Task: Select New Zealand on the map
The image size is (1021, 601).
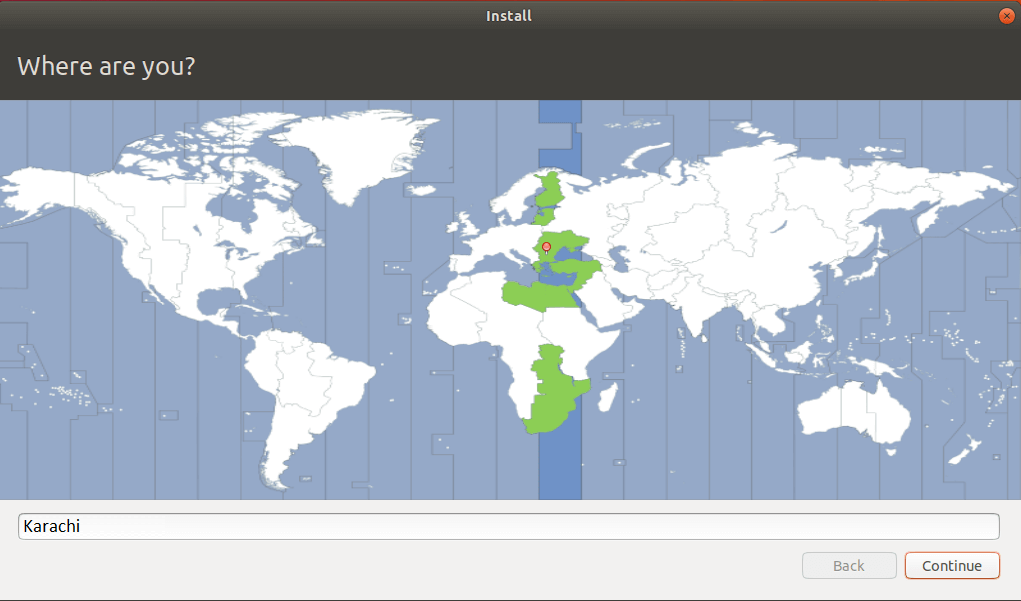Action: [x=964, y=451]
